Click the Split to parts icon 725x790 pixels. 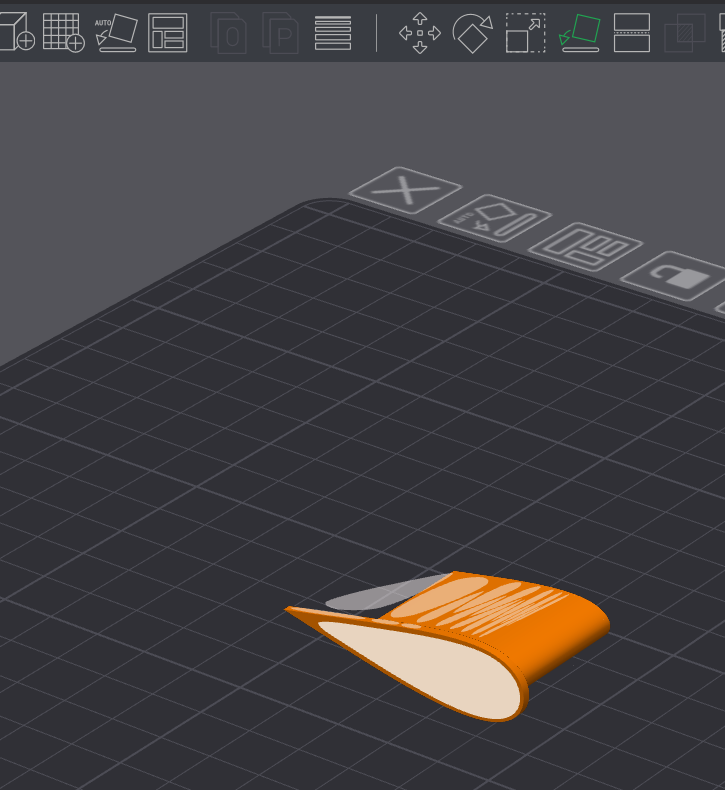coord(280,33)
